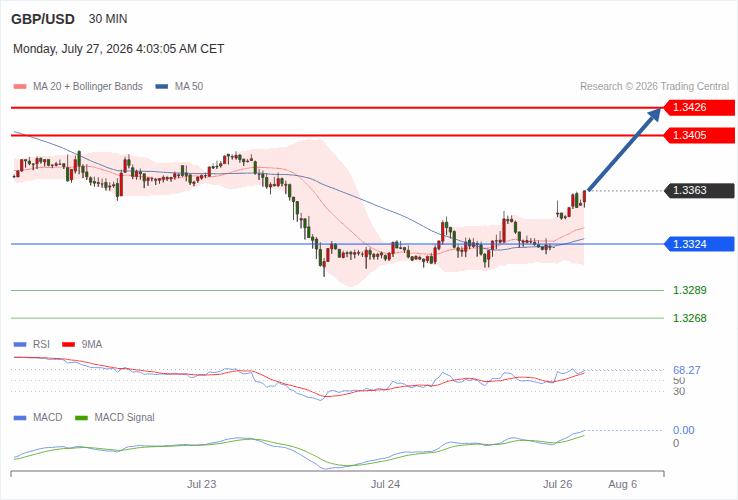Click the 1.3289 green support label
Viewport: 738px width, 500px height.
point(690,290)
